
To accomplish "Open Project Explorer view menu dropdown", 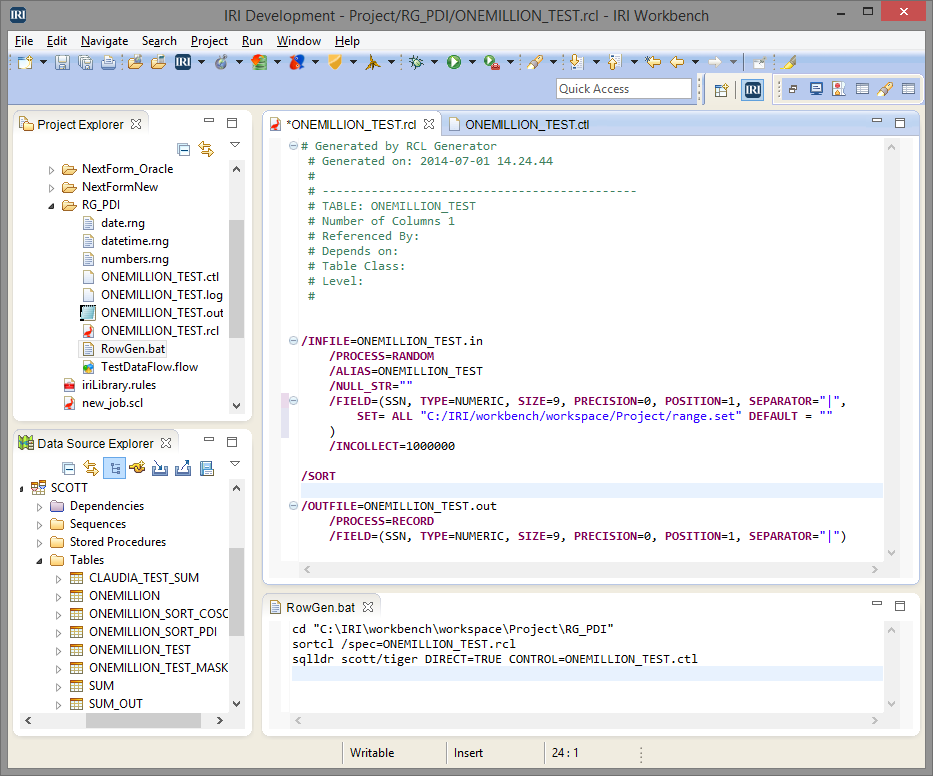I will (235, 145).
